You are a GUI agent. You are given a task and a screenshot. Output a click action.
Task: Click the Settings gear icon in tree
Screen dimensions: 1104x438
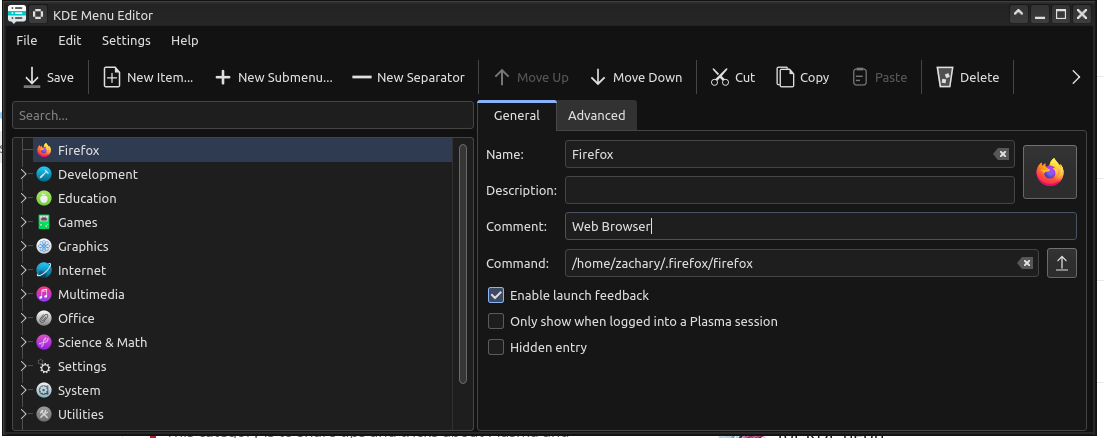44,367
